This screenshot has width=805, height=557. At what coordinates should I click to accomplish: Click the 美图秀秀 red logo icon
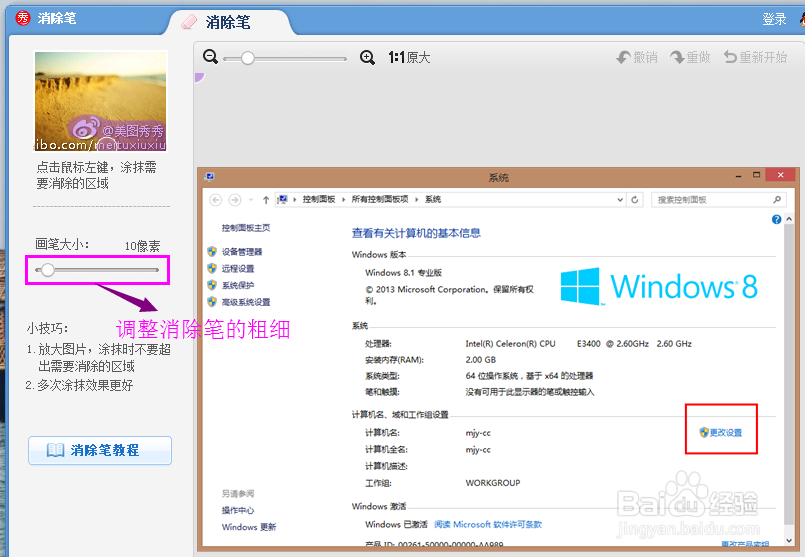coord(23,18)
